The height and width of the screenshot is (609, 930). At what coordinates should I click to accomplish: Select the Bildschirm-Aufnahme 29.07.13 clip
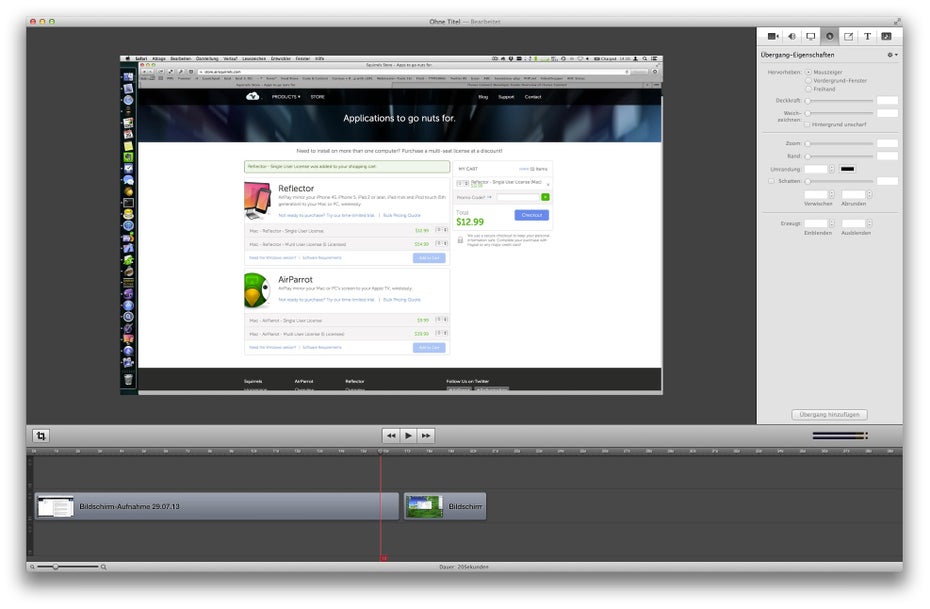click(217, 506)
